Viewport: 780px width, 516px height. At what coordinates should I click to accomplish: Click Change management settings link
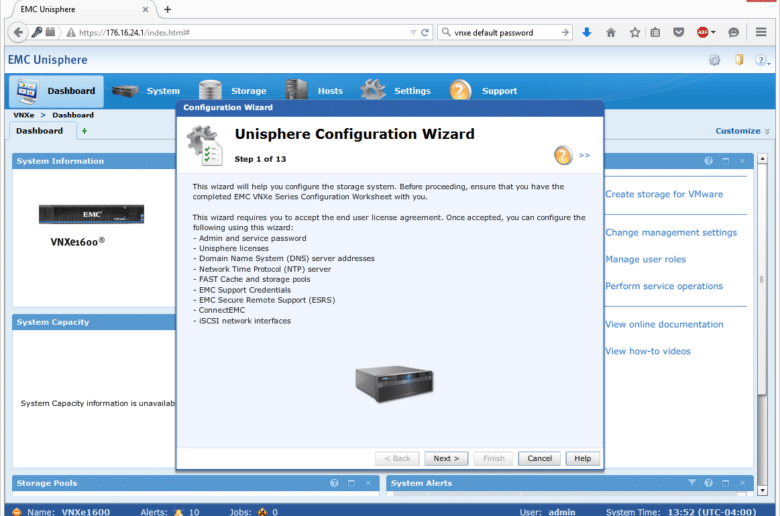671,232
